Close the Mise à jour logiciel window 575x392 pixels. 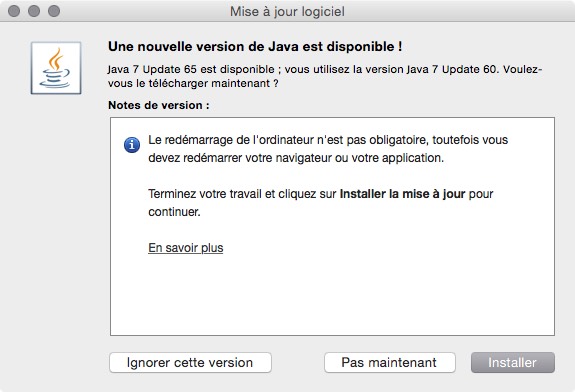click(x=14, y=11)
